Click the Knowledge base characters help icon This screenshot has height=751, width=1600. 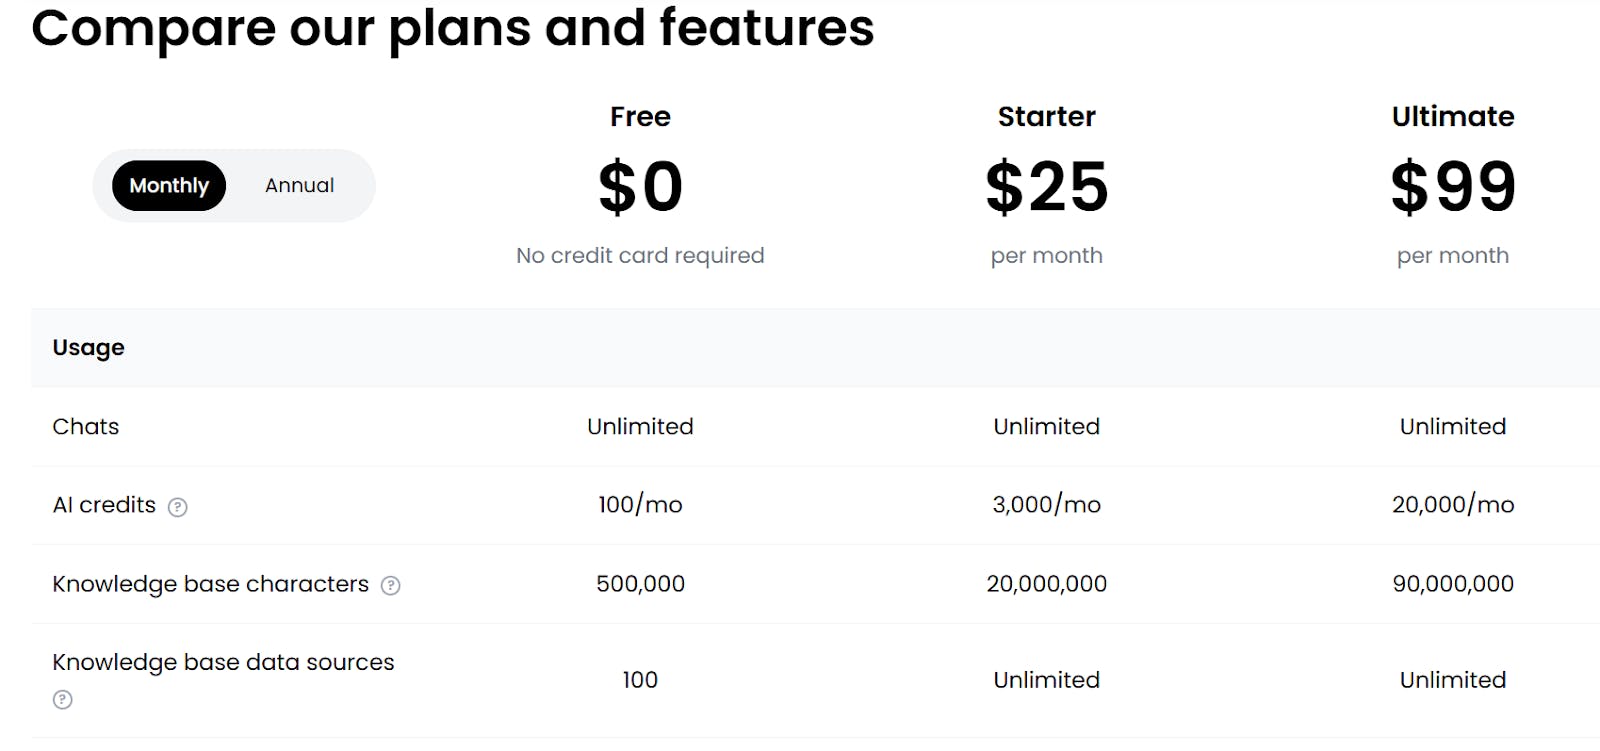391,586
